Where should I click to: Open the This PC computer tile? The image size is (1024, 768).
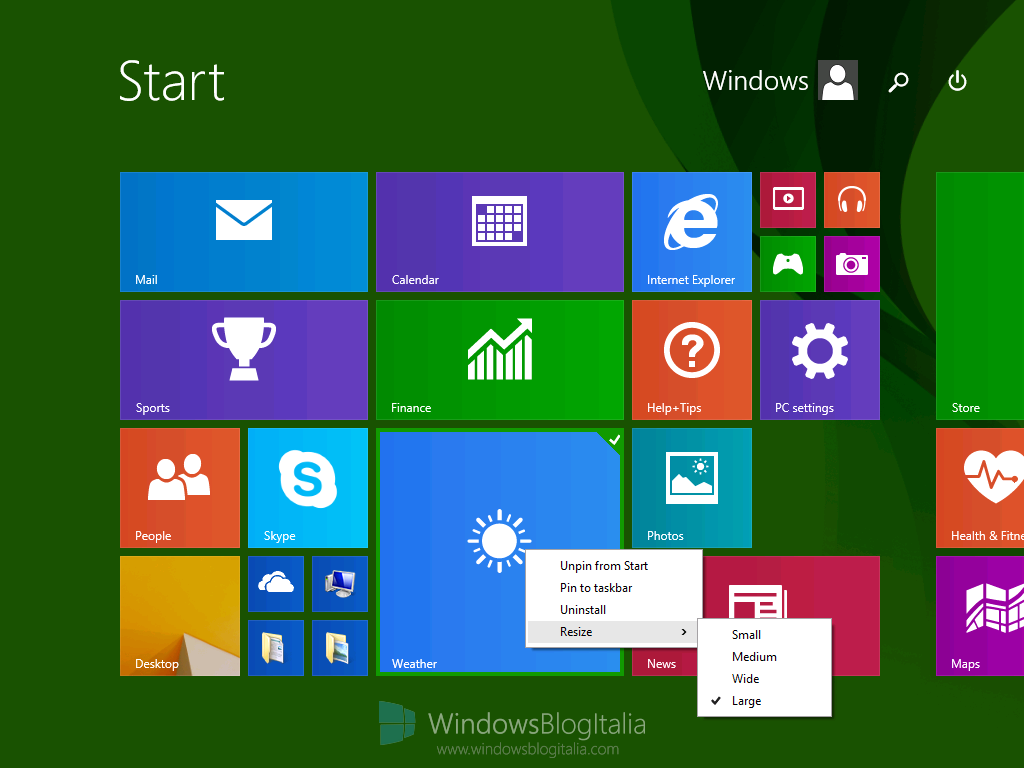[340, 584]
